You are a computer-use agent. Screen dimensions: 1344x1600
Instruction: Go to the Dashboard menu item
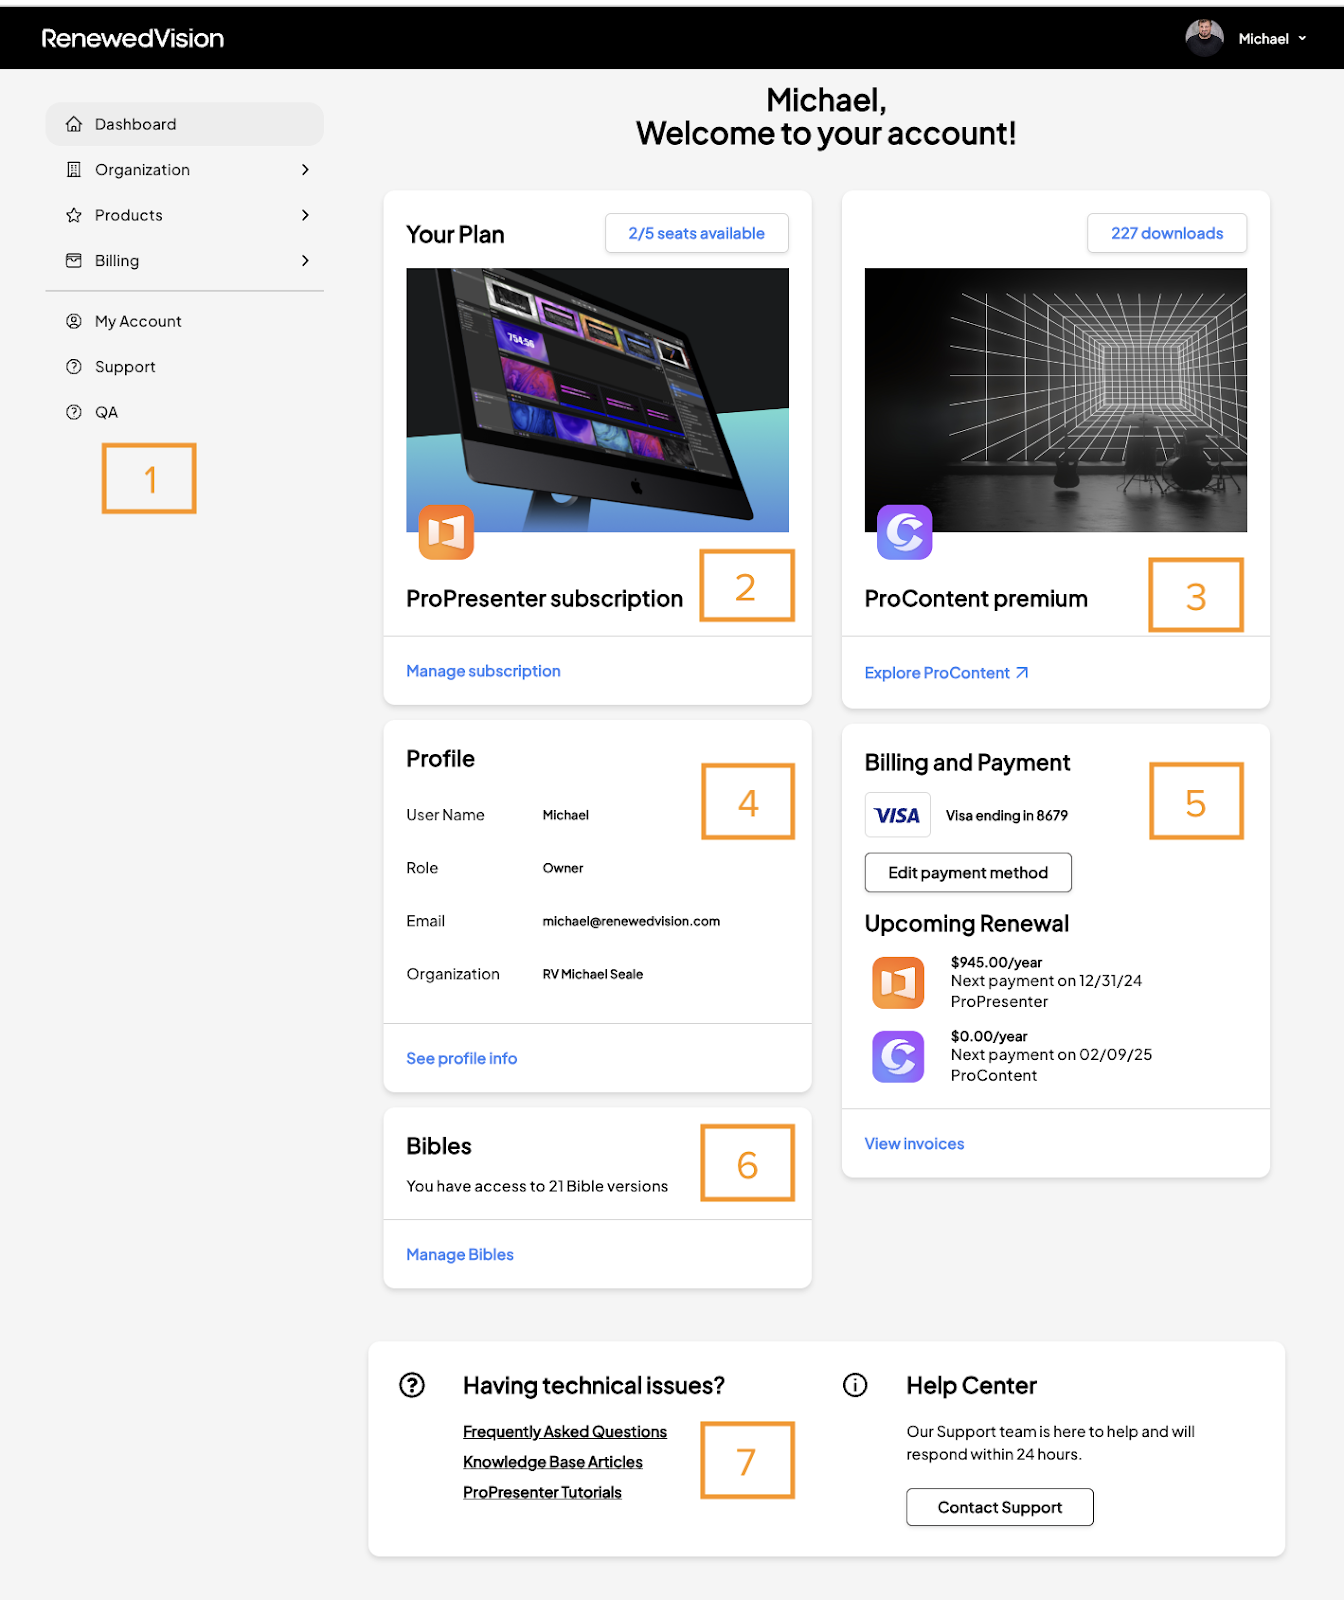184,124
